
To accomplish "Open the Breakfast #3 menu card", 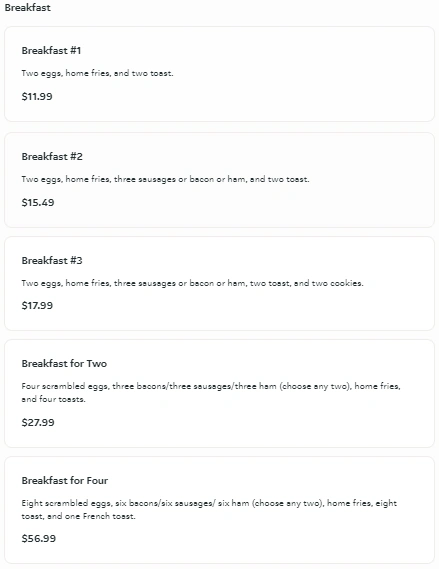I will click(219, 283).
